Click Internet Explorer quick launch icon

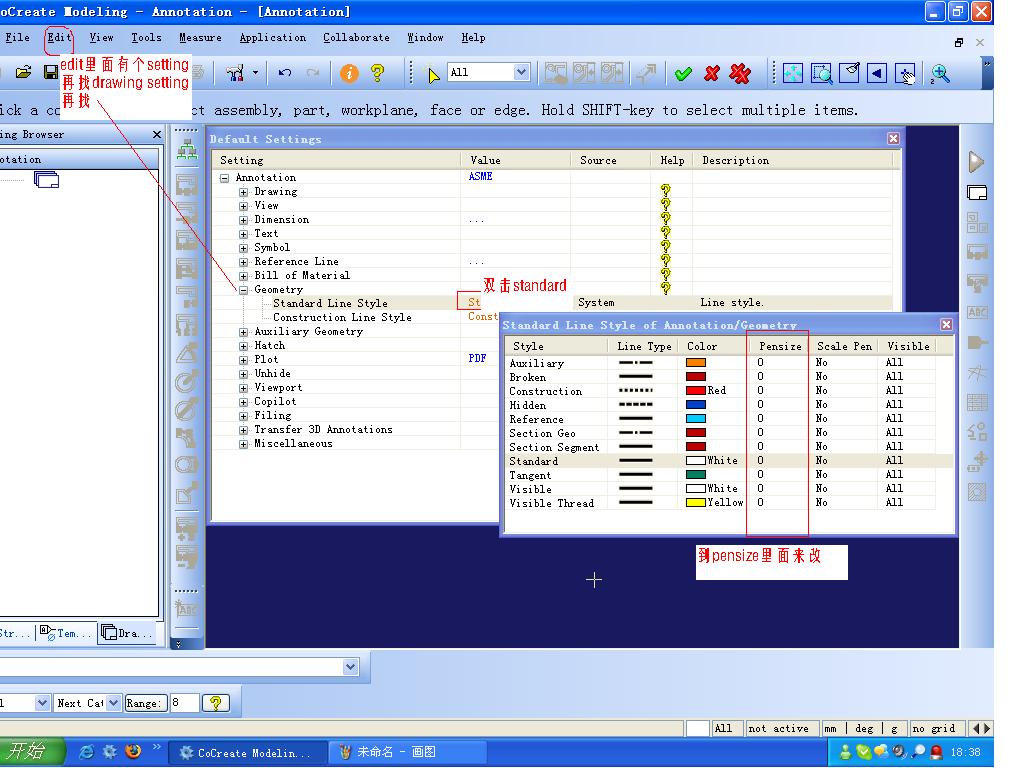coord(86,752)
